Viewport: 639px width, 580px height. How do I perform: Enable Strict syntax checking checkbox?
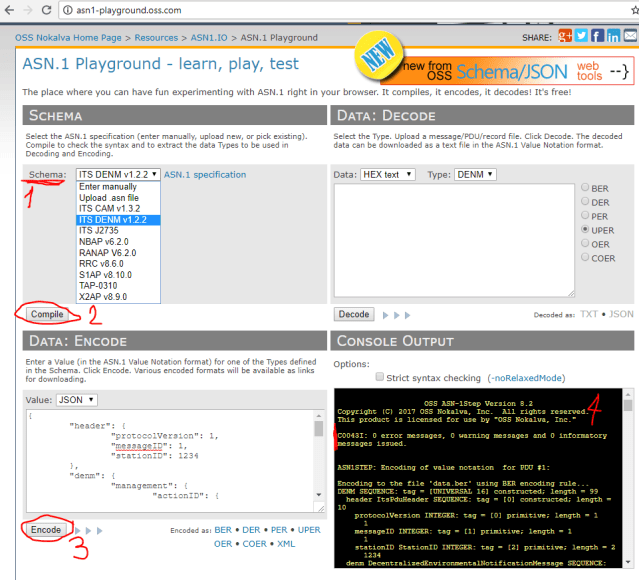[380, 378]
